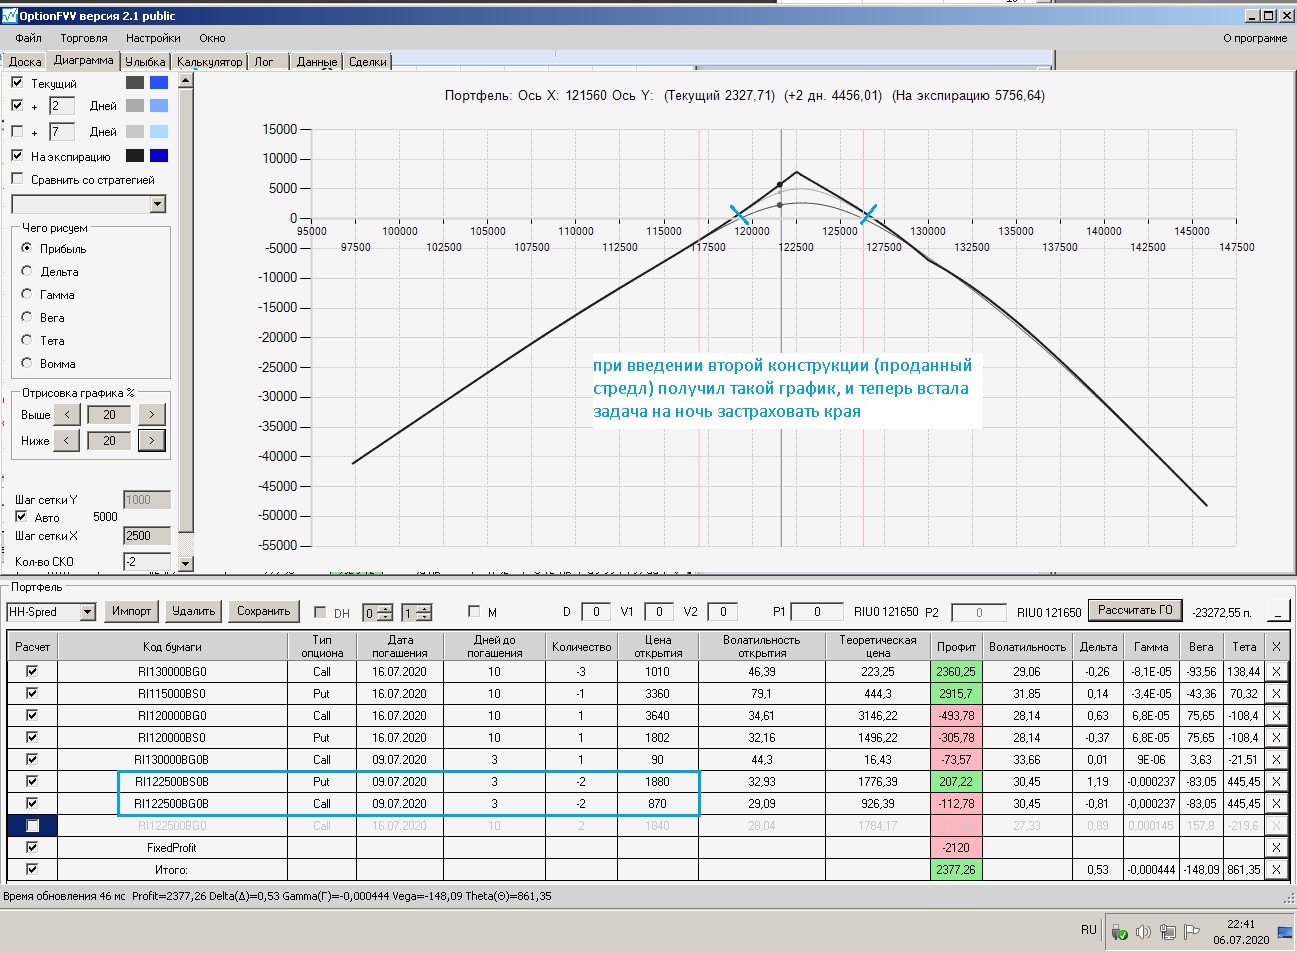This screenshot has height=953, width=1297.
Task: Click the light blue swatch for +2 Дней
Action: [159, 105]
